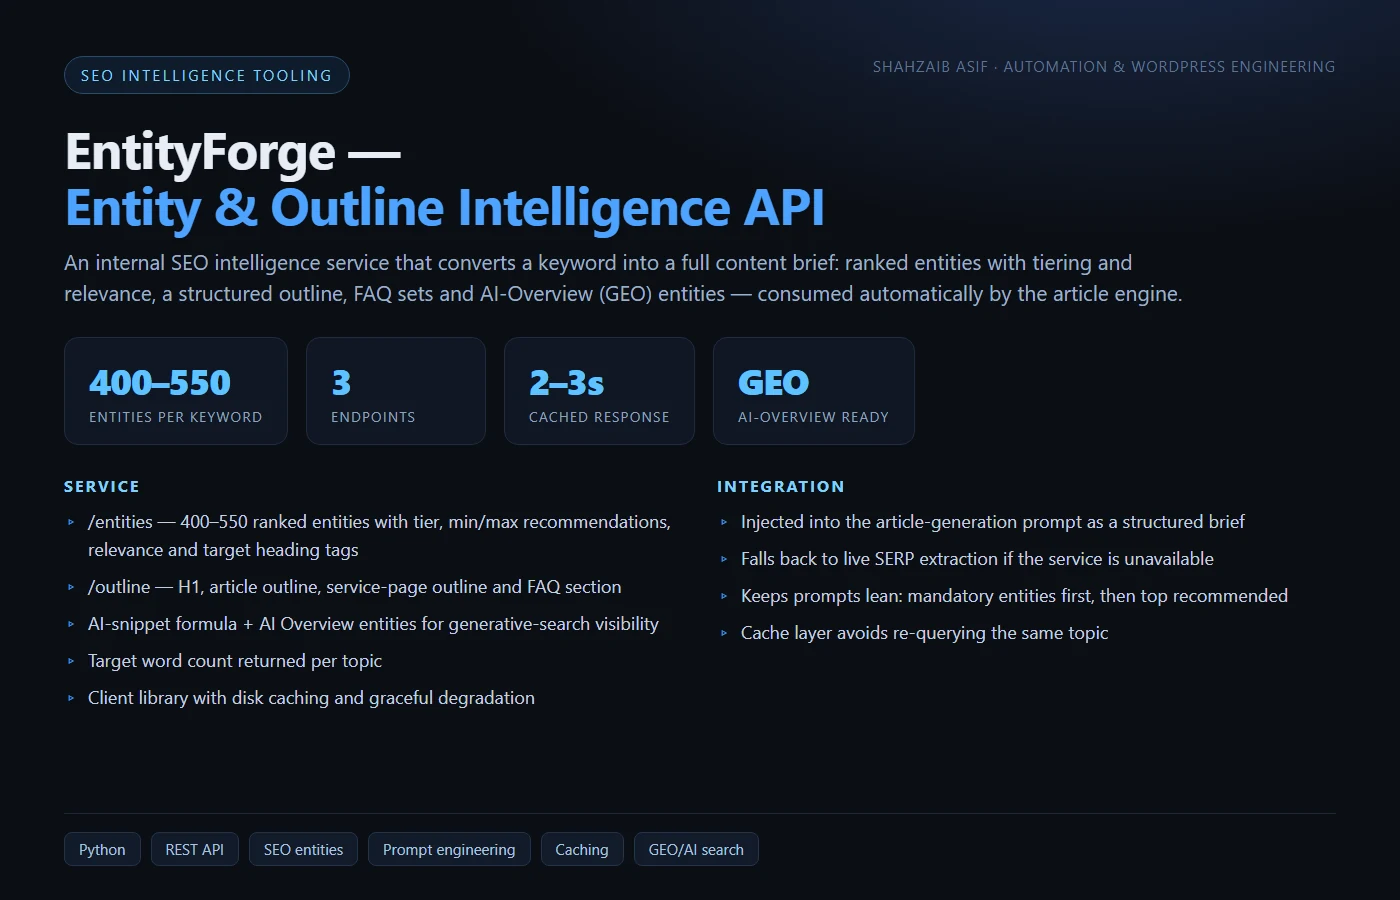Click 'Injected into the article-generation prompt' bullet
The image size is (1400, 900).
coord(993,522)
